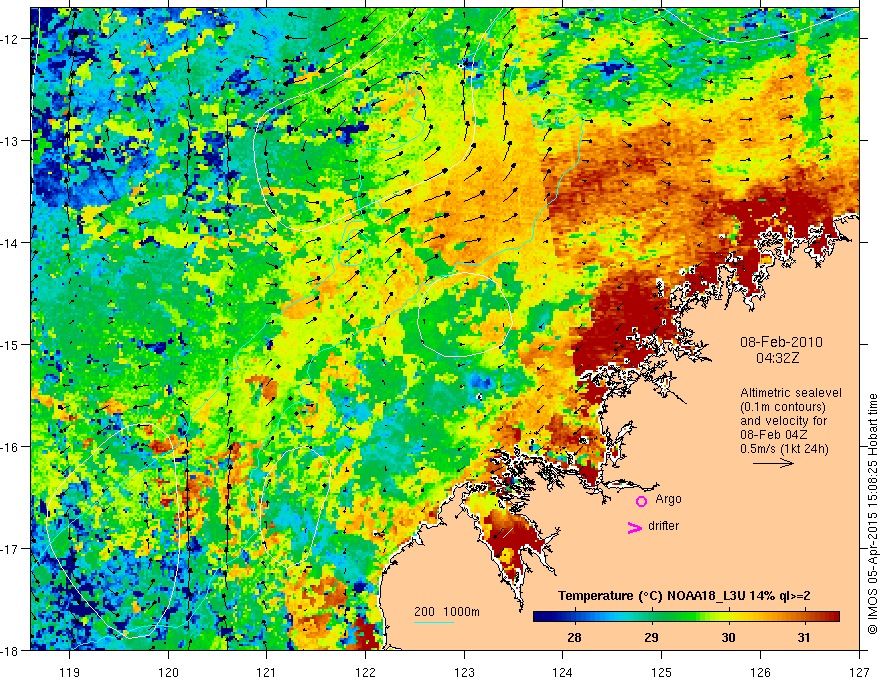Click latitude axis label -17
The image size is (880, 680).
[x=10, y=549]
